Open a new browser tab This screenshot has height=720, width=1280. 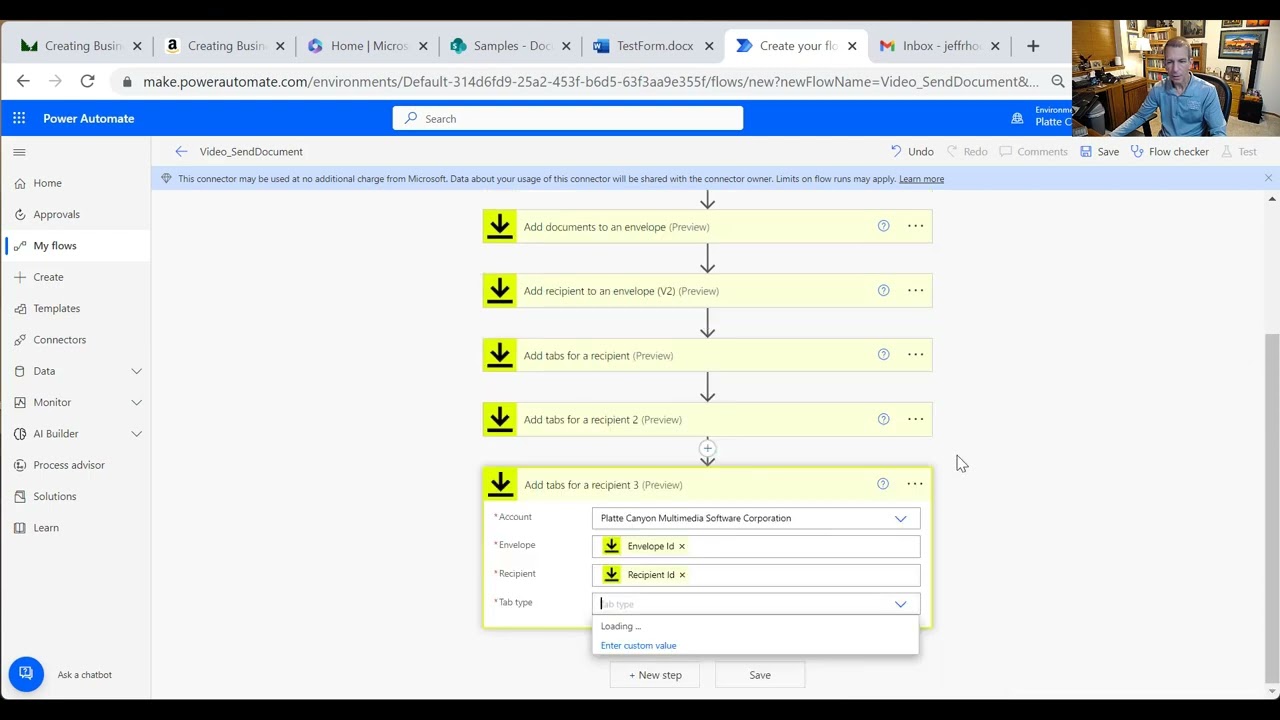pos(1033,46)
